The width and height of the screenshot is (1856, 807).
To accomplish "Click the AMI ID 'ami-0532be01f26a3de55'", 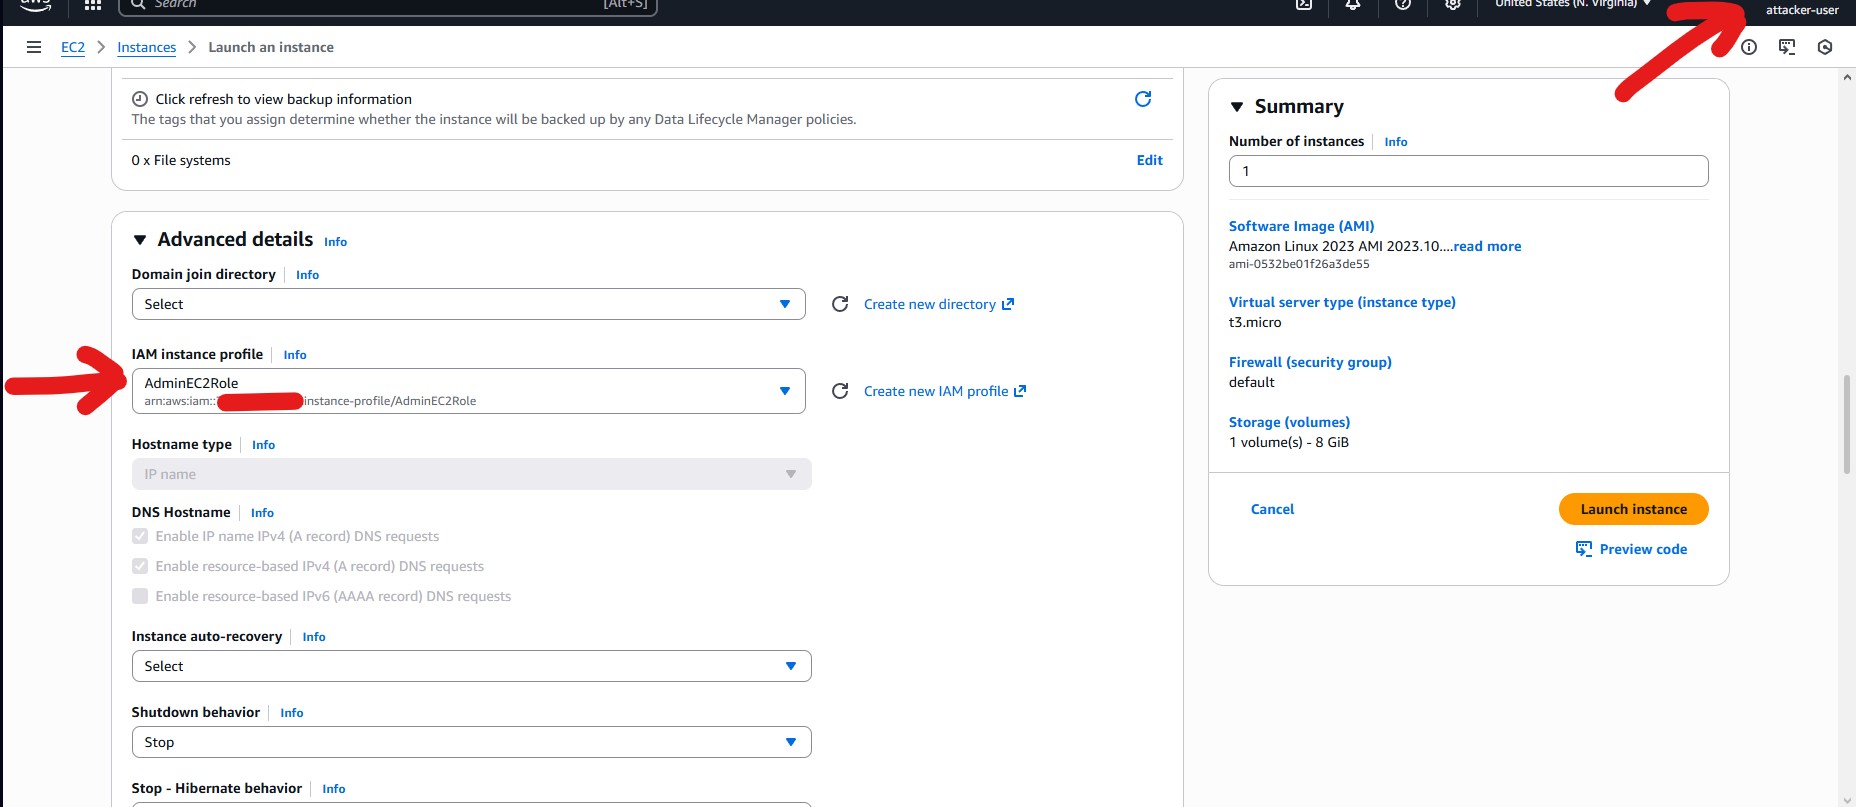I will (x=1299, y=264).
